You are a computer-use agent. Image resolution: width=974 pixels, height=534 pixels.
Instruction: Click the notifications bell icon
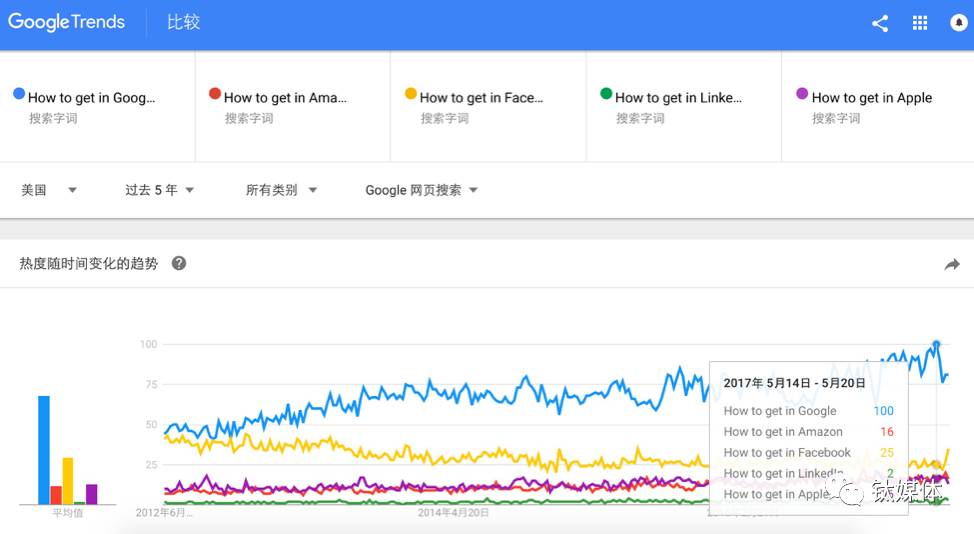pos(959,24)
